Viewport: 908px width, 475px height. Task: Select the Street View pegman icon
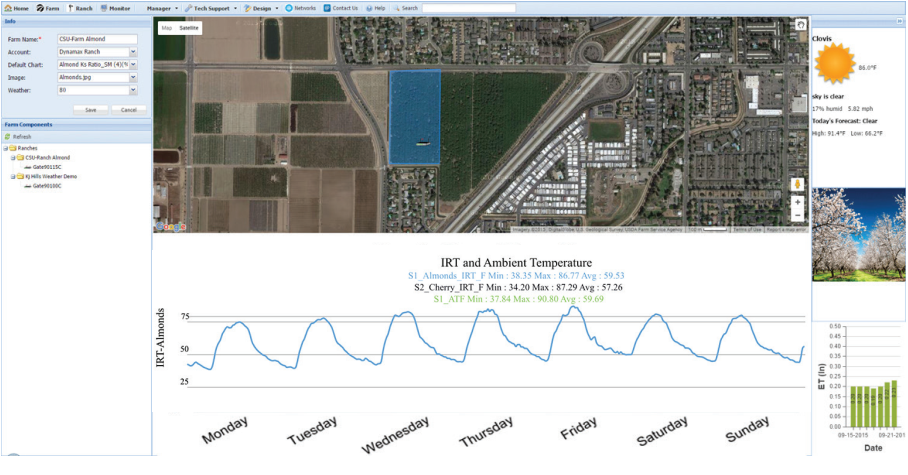pyautogui.click(x=797, y=185)
